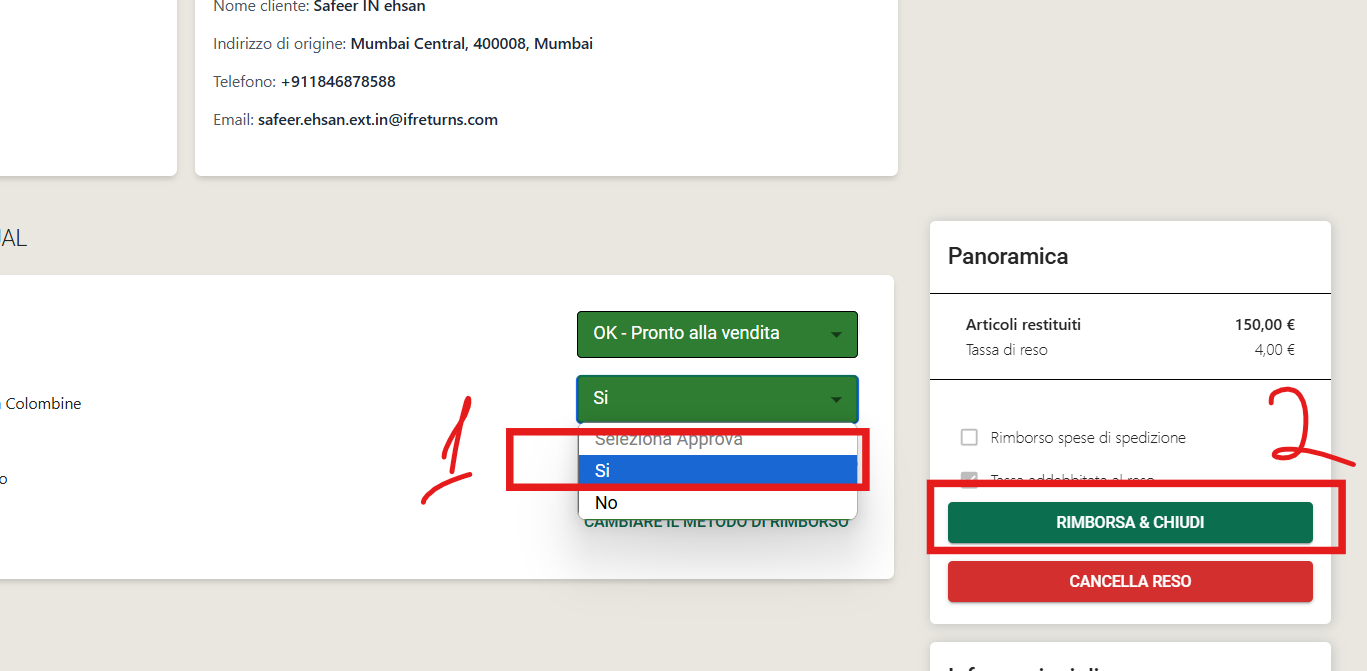Toggle the Tassa addebitata al reso checkbox
This screenshot has height=671, width=1367.
point(969,480)
